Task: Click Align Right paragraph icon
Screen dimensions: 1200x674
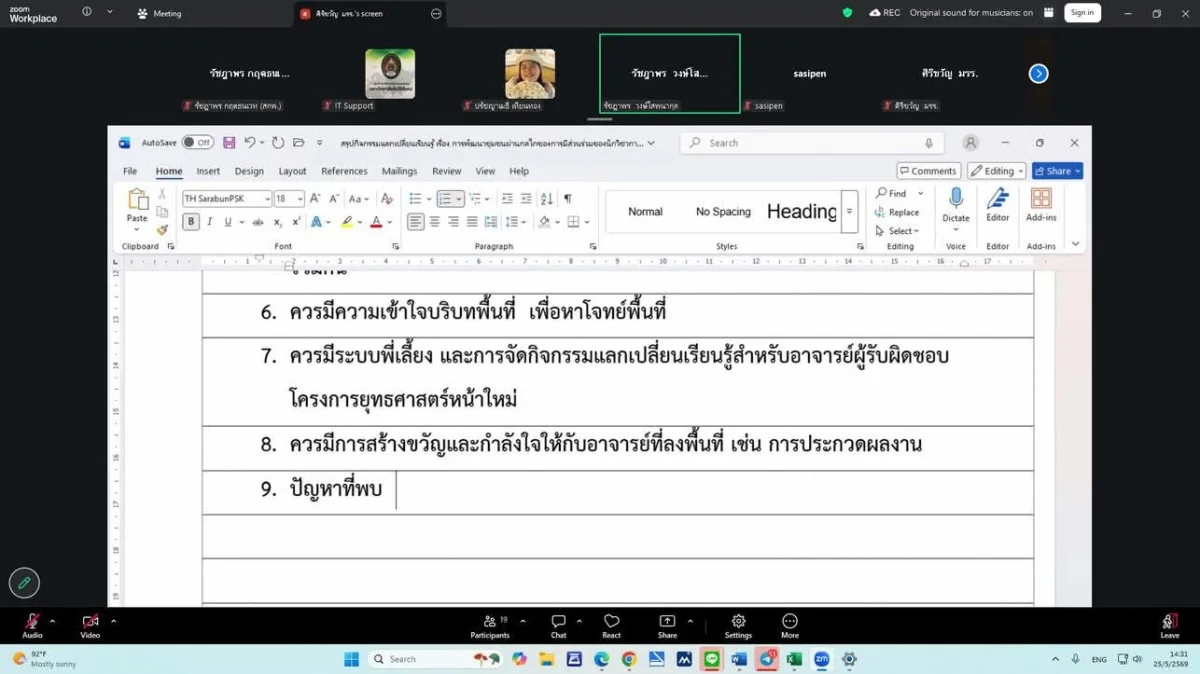Action: pyautogui.click(x=453, y=222)
